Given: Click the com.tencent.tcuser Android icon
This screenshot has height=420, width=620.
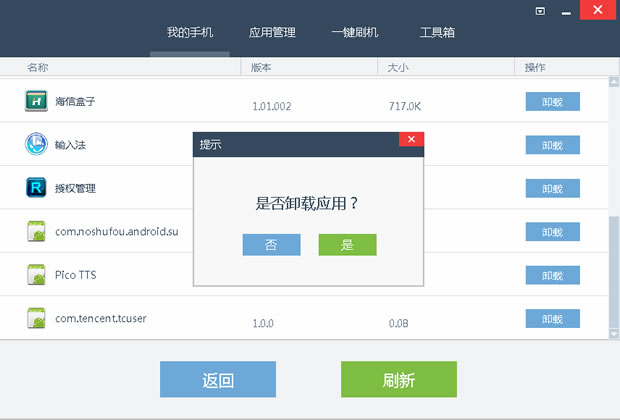Looking at the screenshot, I should pyautogui.click(x=36, y=318).
